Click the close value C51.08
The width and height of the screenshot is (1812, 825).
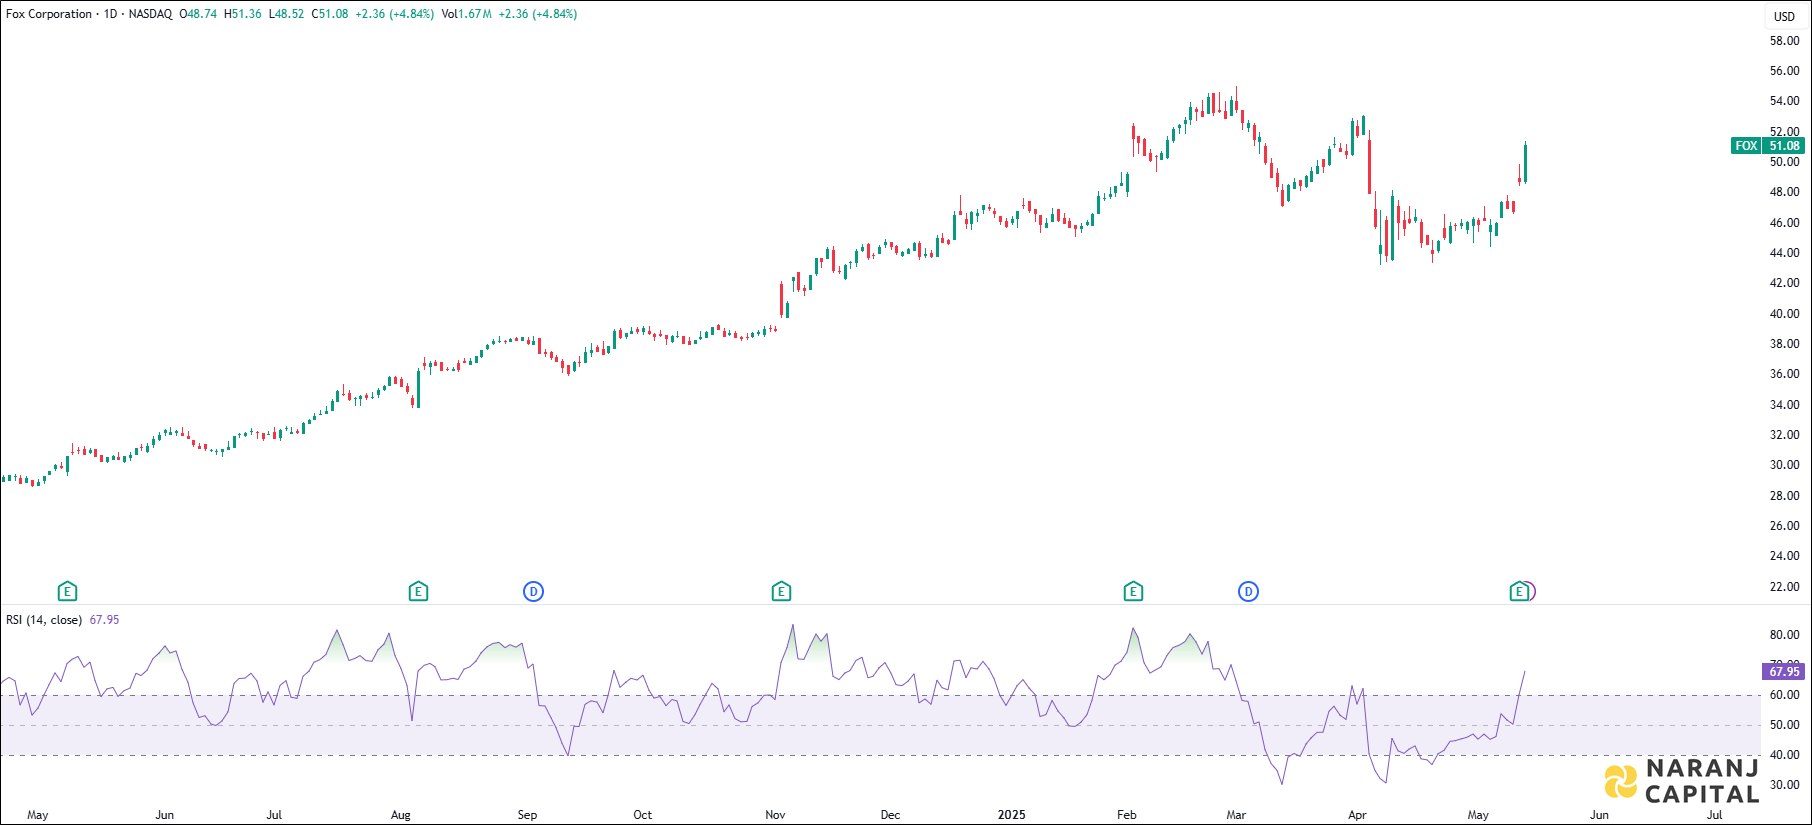click(x=330, y=14)
